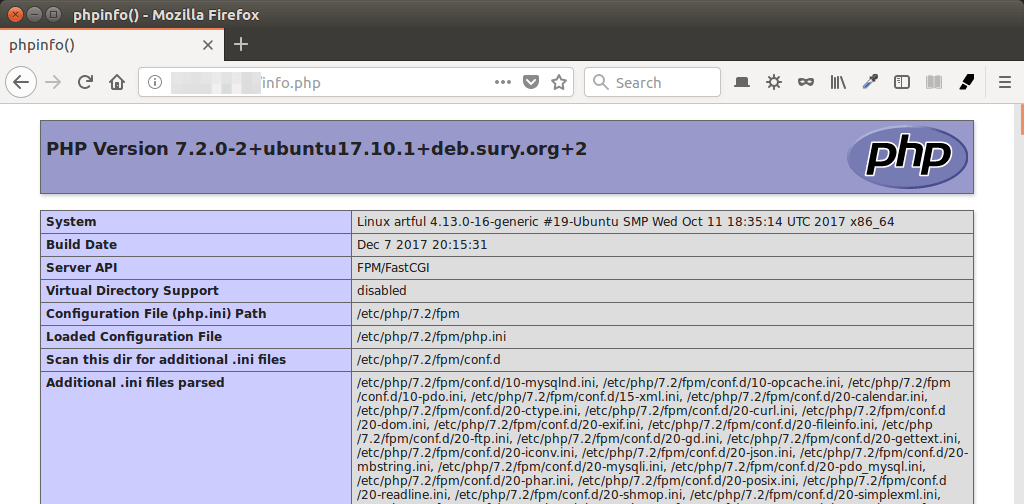Viewport: 1024px width, 504px height.
Task: Bookmark this page with the star
Action: [559, 82]
